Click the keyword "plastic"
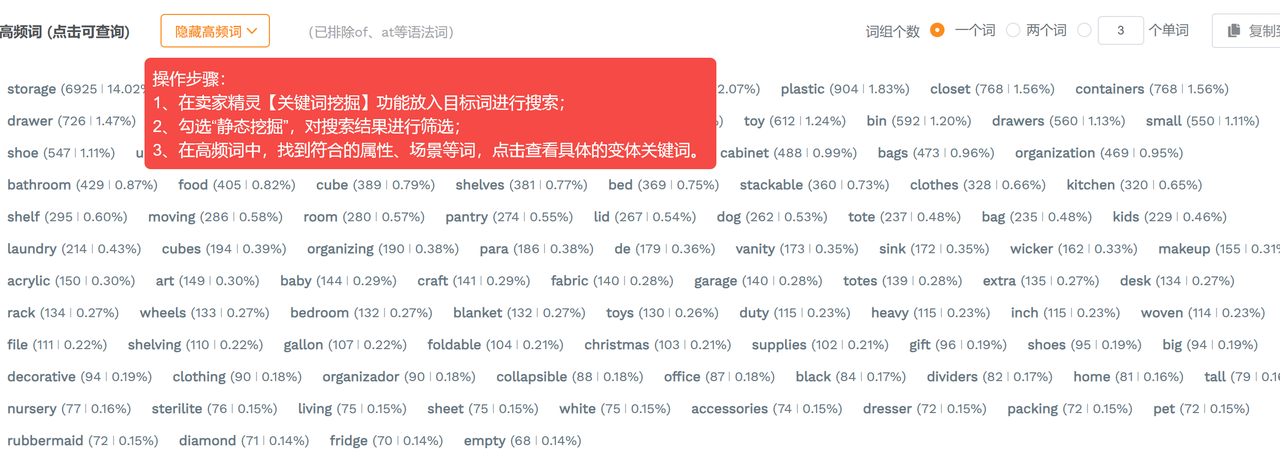The width and height of the screenshot is (1280, 460). [803, 89]
